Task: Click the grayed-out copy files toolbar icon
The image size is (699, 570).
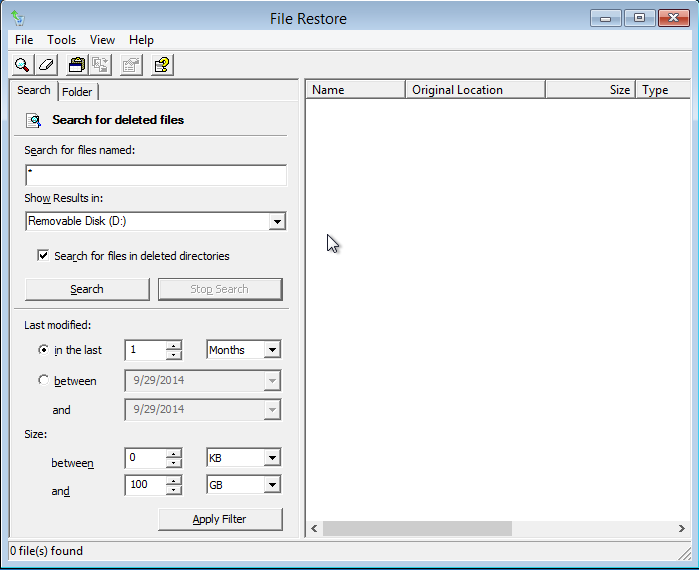Action: 101,65
